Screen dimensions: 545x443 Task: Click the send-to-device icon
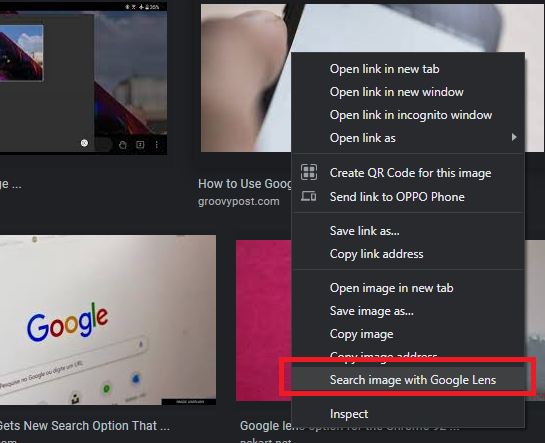(x=308, y=196)
